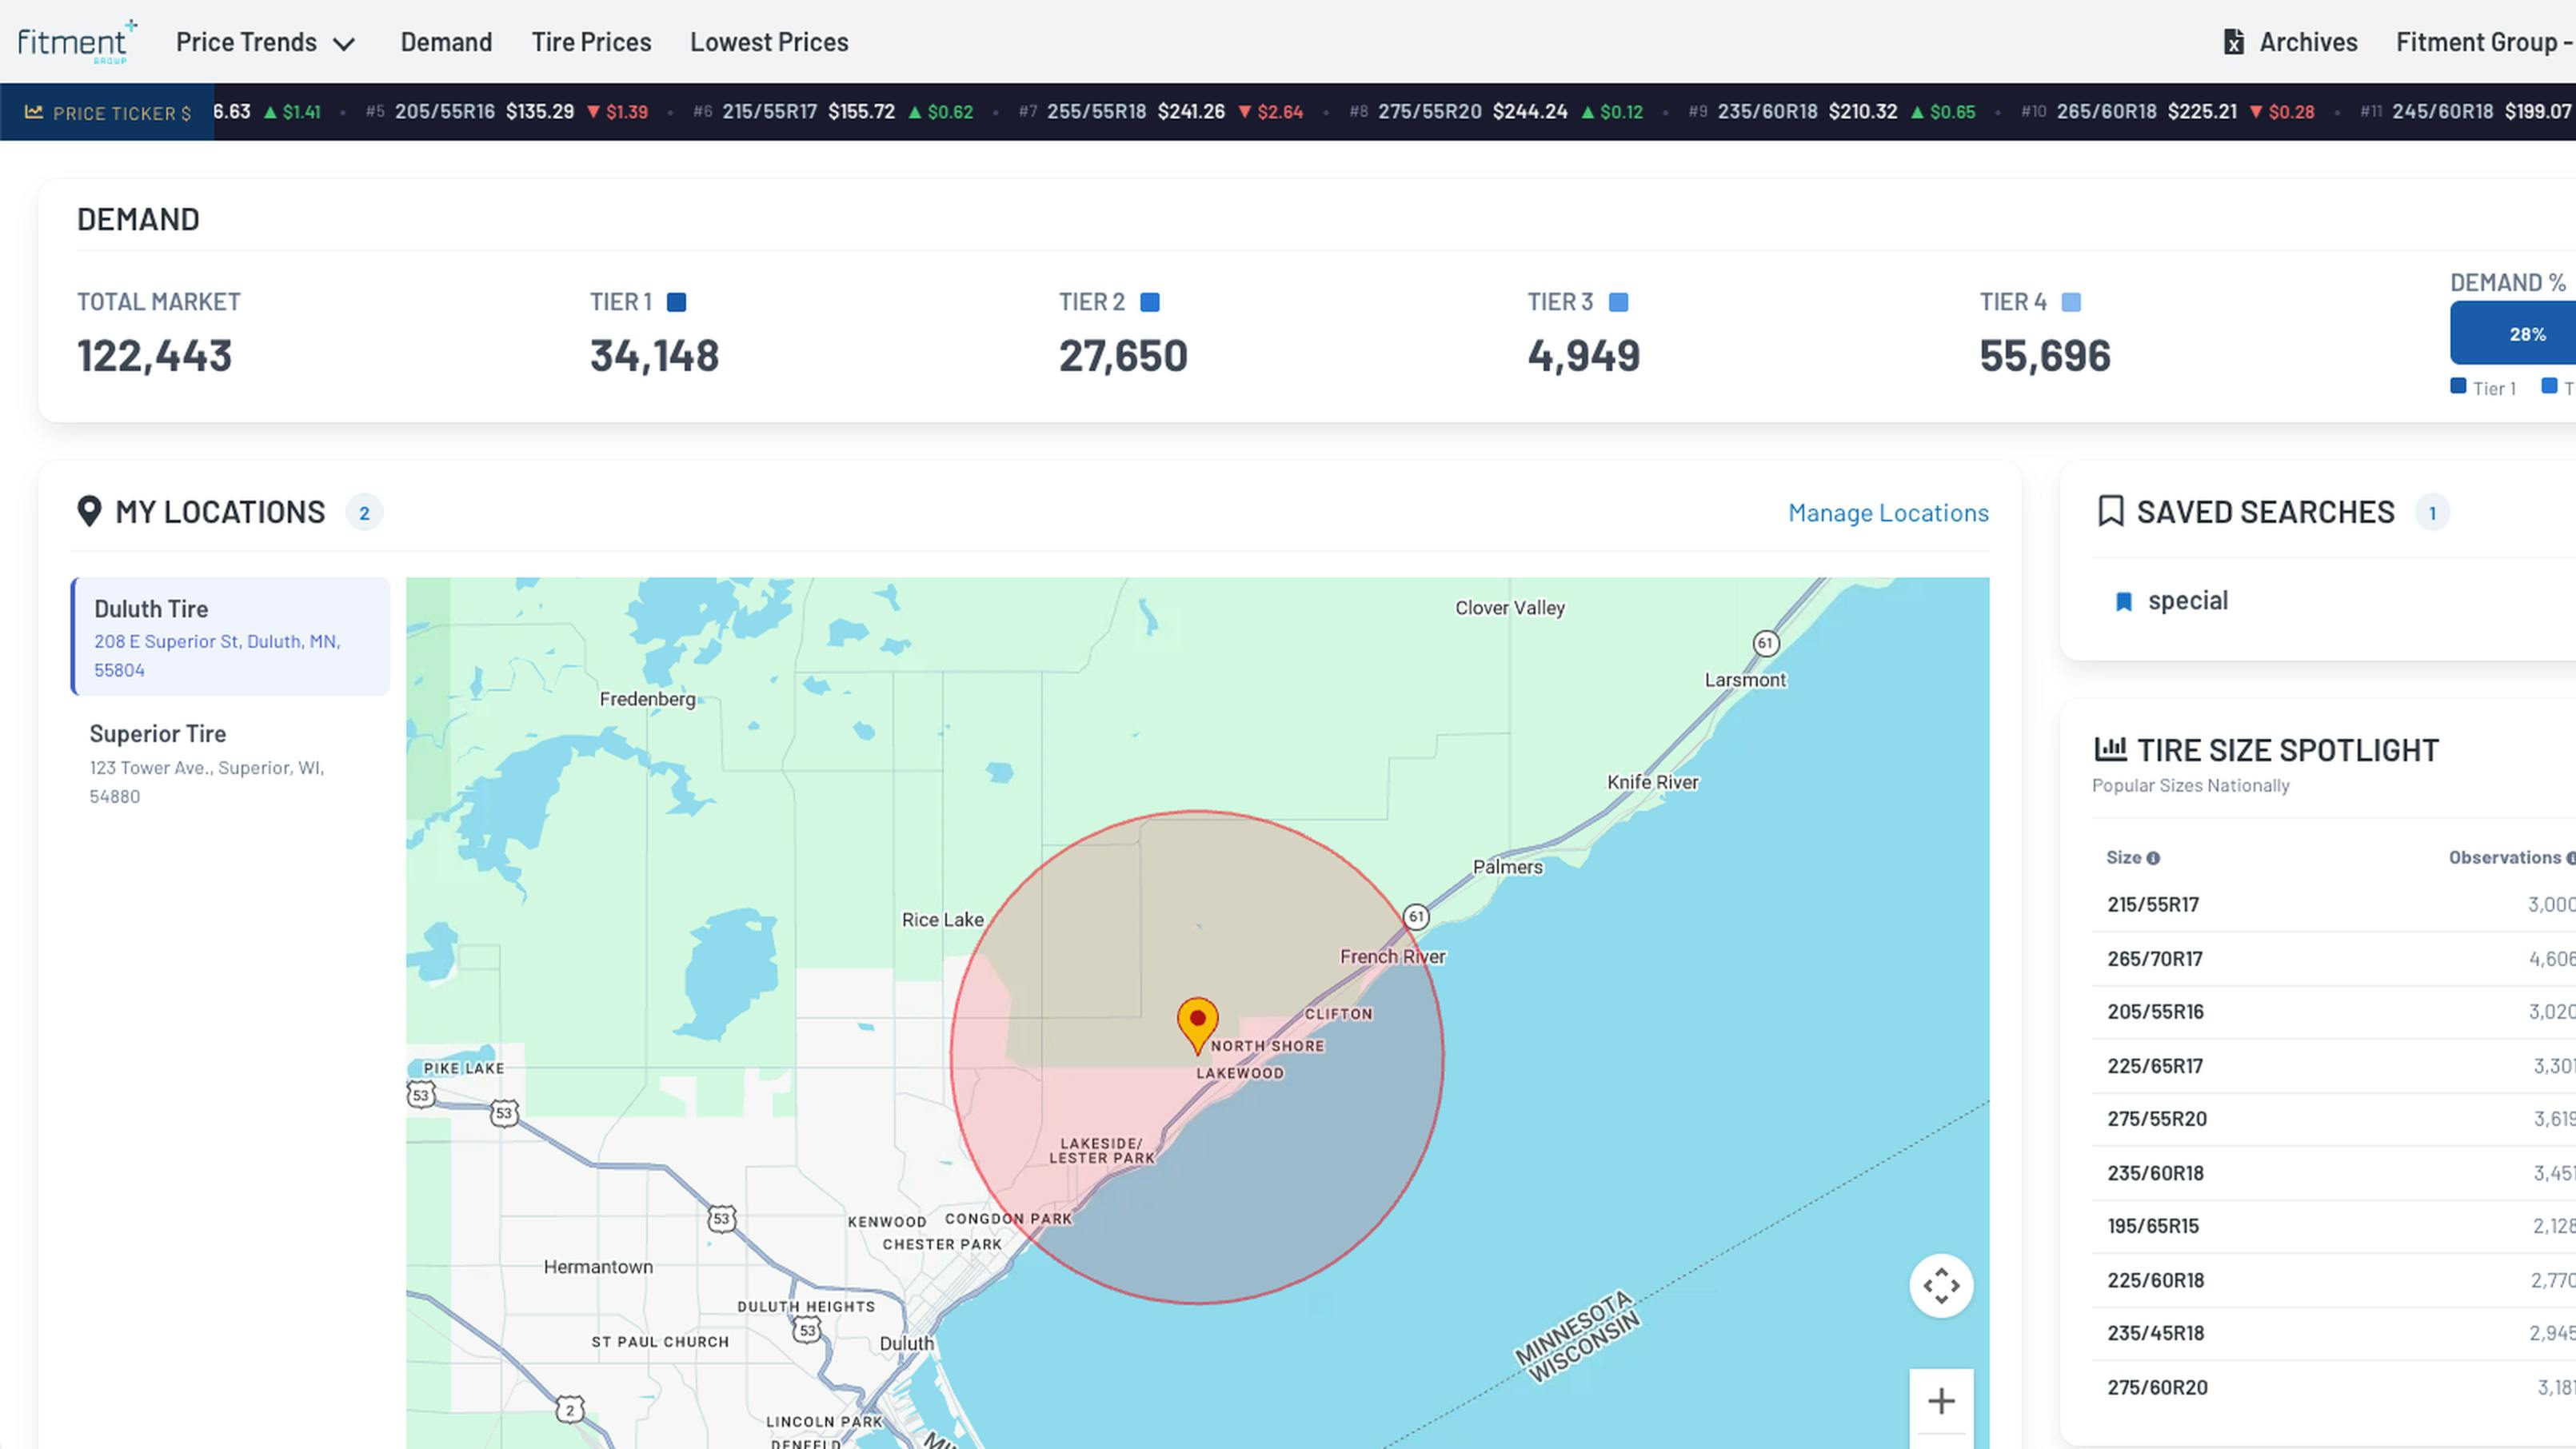Click the blue bookmark next to special

[2124, 601]
